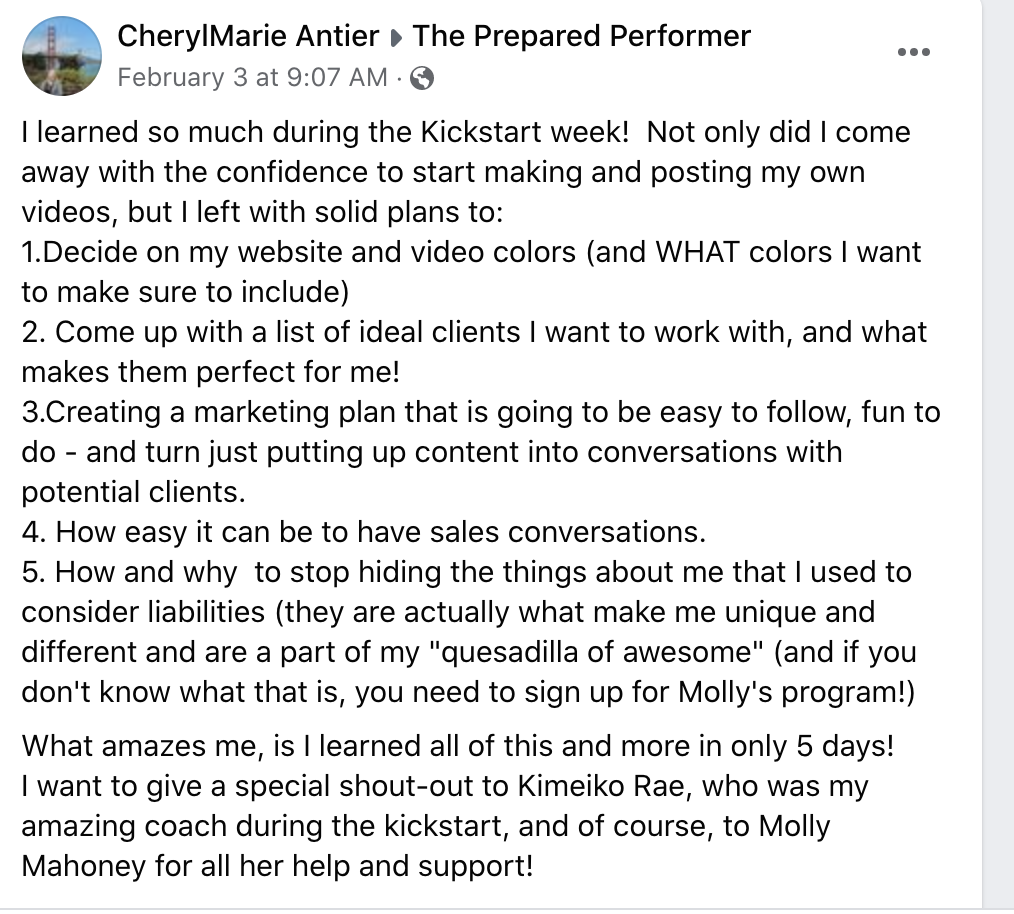Image resolution: width=1014 pixels, height=914 pixels.
Task: Click list item 4 about sales conversations
Action: tap(363, 532)
